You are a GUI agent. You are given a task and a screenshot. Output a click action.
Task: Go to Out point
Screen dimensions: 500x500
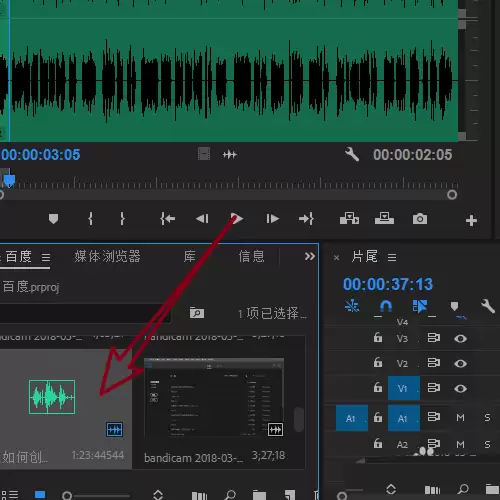(306, 219)
